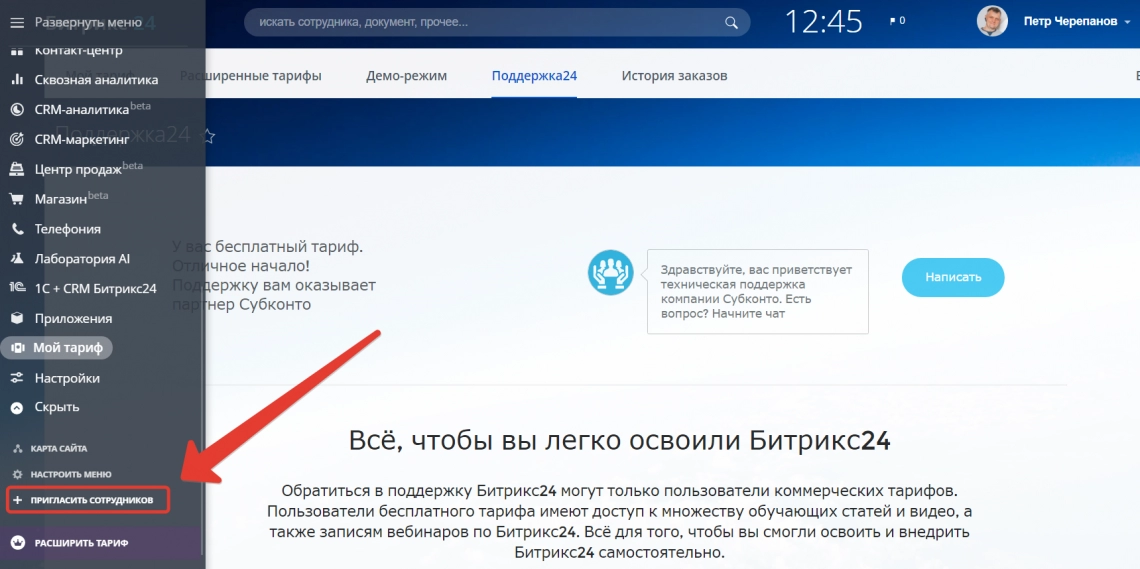Click the CRM-маркетинг target icon
Image resolution: width=1140 pixels, height=569 pixels.
click(17, 139)
